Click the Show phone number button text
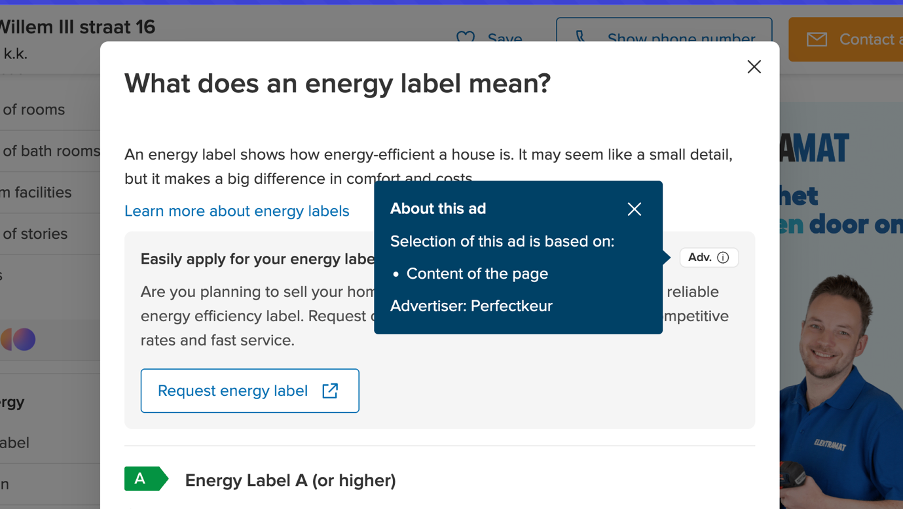The width and height of the screenshot is (904, 510). pyautogui.click(x=680, y=39)
